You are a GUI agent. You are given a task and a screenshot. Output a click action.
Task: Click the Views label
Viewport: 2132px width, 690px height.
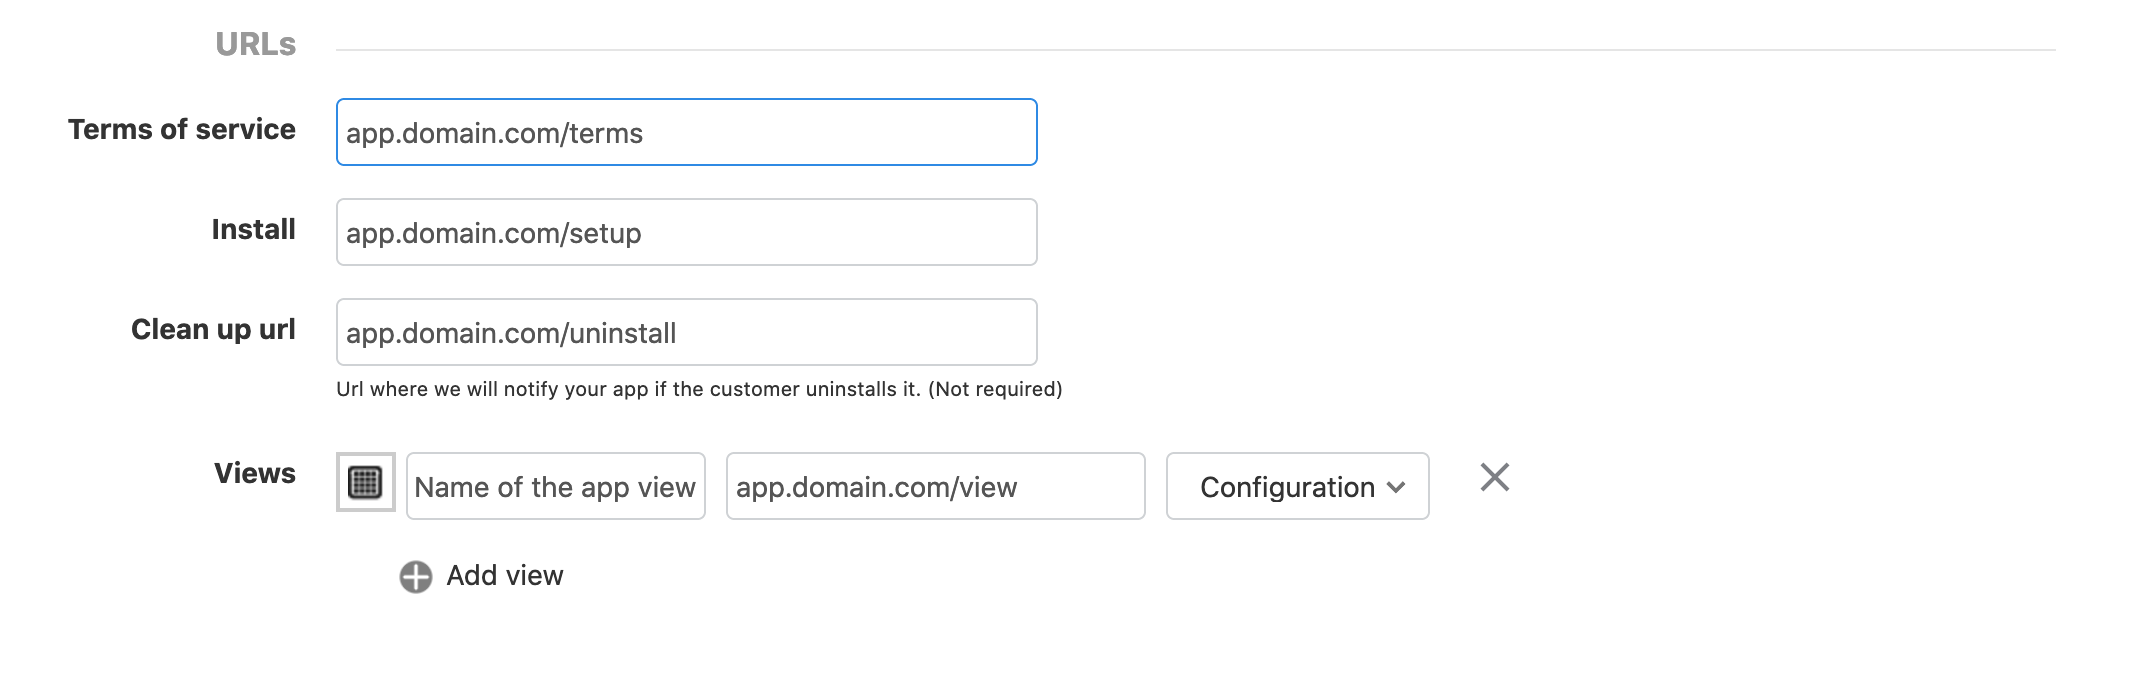pos(254,473)
